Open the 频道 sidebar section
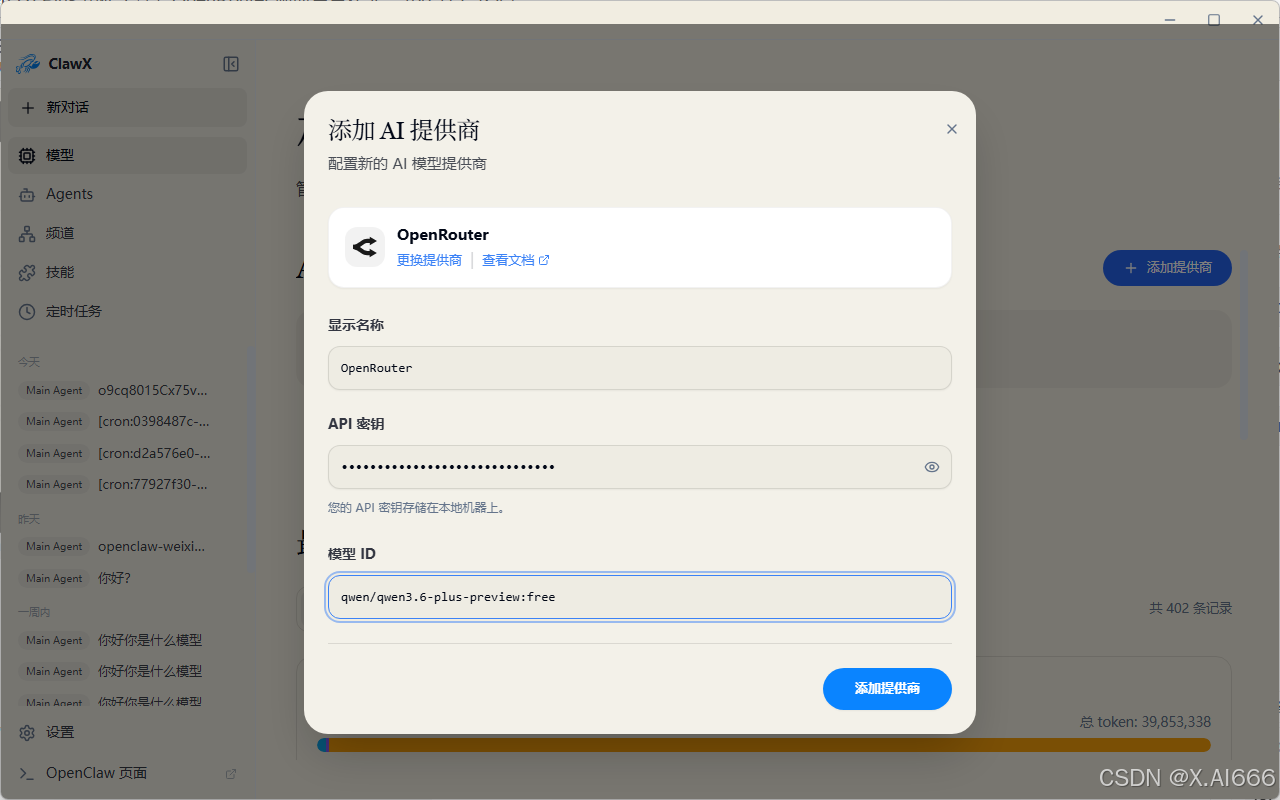The width and height of the screenshot is (1280, 800). (x=127, y=233)
